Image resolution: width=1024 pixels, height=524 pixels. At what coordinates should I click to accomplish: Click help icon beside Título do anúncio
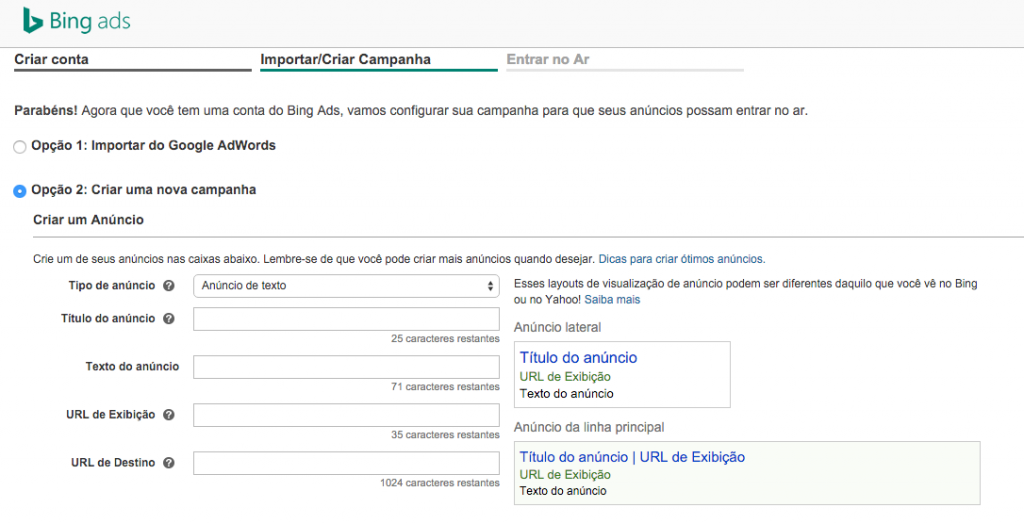169,319
